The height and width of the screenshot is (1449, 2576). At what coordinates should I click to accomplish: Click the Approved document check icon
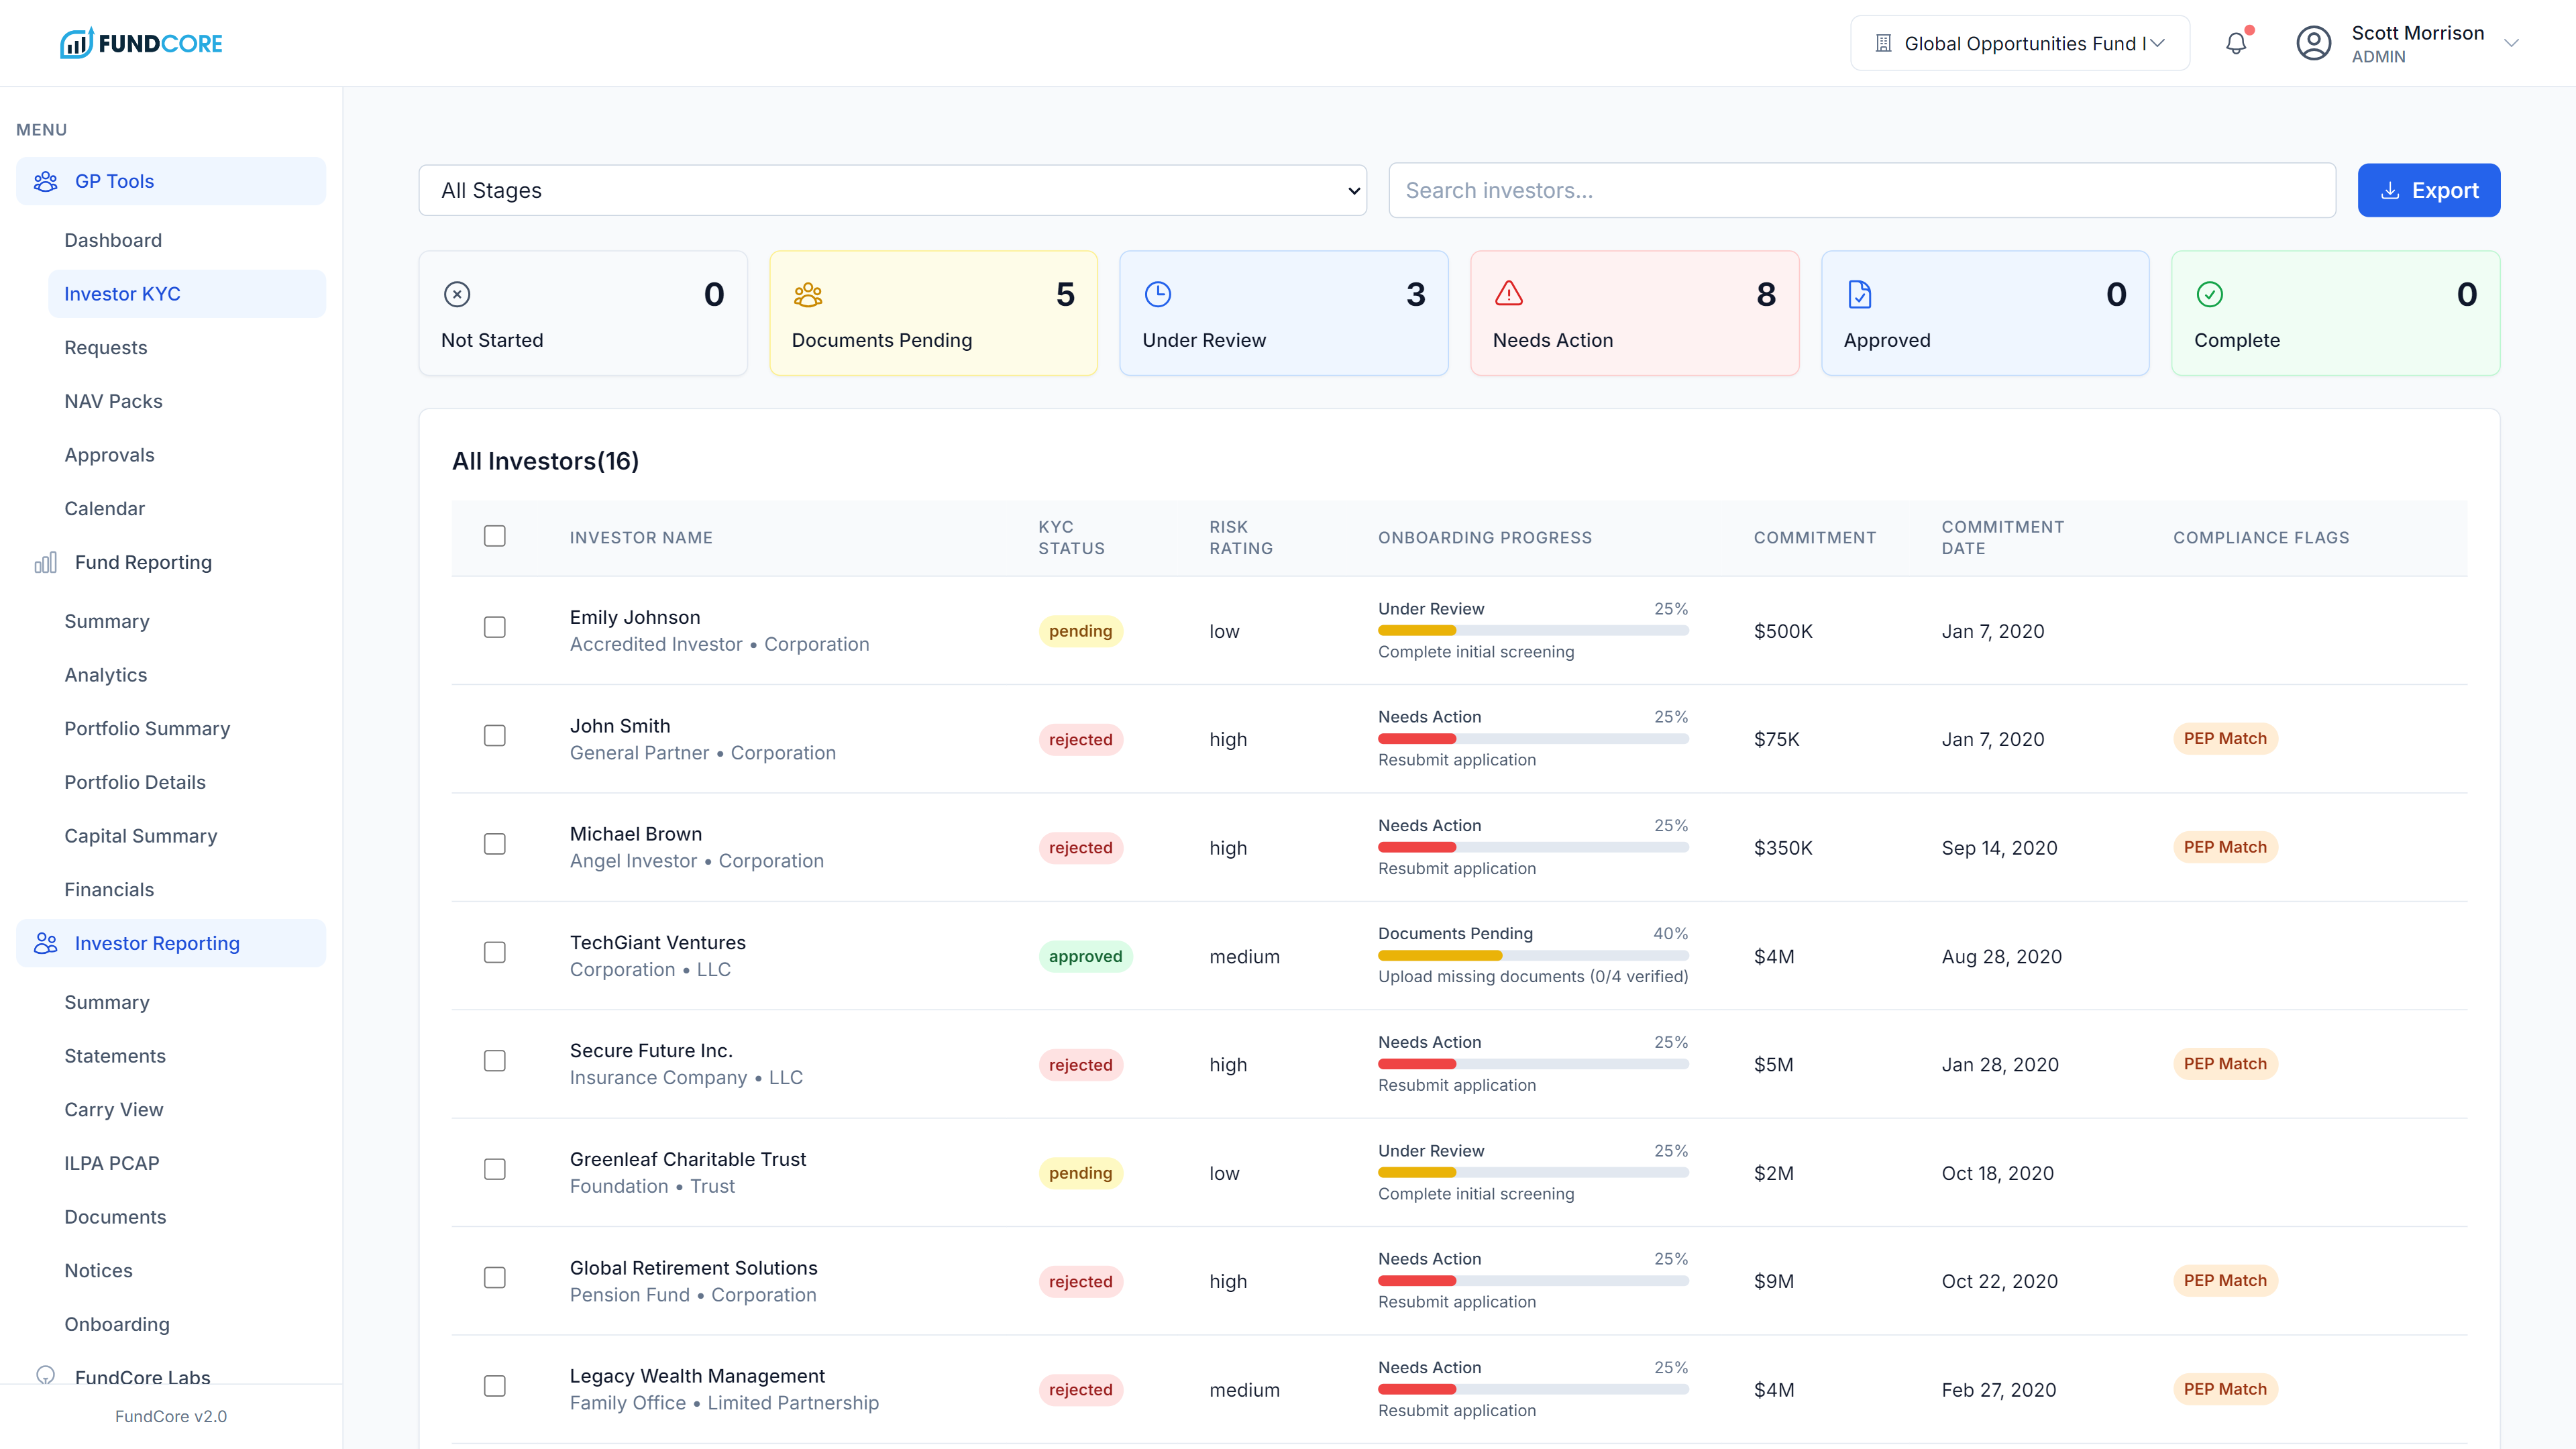coord(1859,294)
